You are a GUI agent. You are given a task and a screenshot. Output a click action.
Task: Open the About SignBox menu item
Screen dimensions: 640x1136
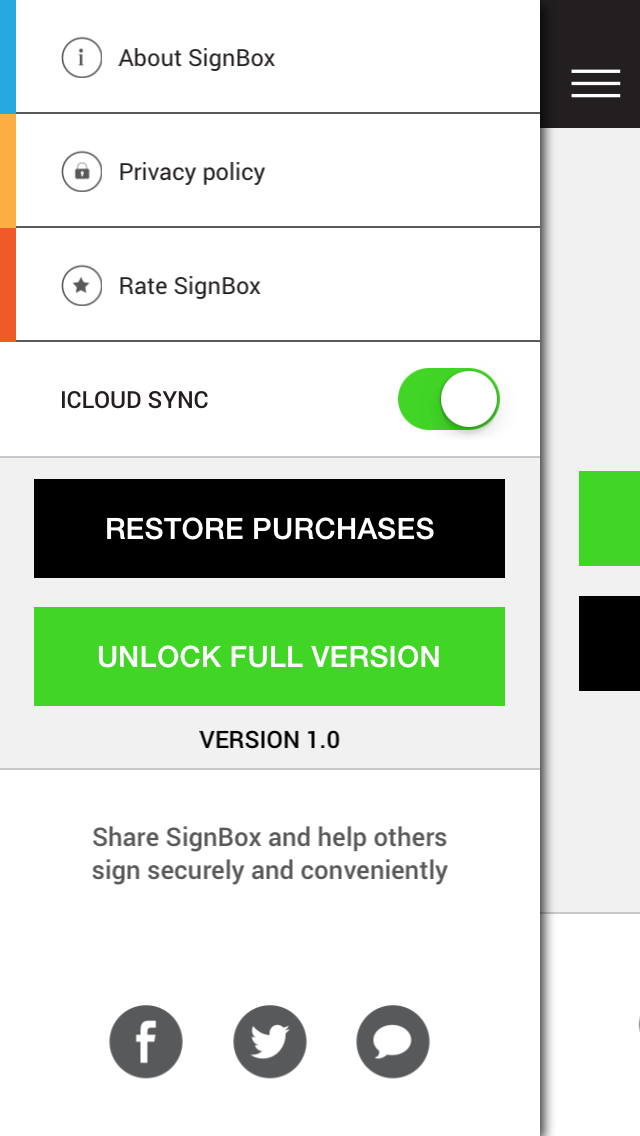pyautogui.click(x=197, y=58)
